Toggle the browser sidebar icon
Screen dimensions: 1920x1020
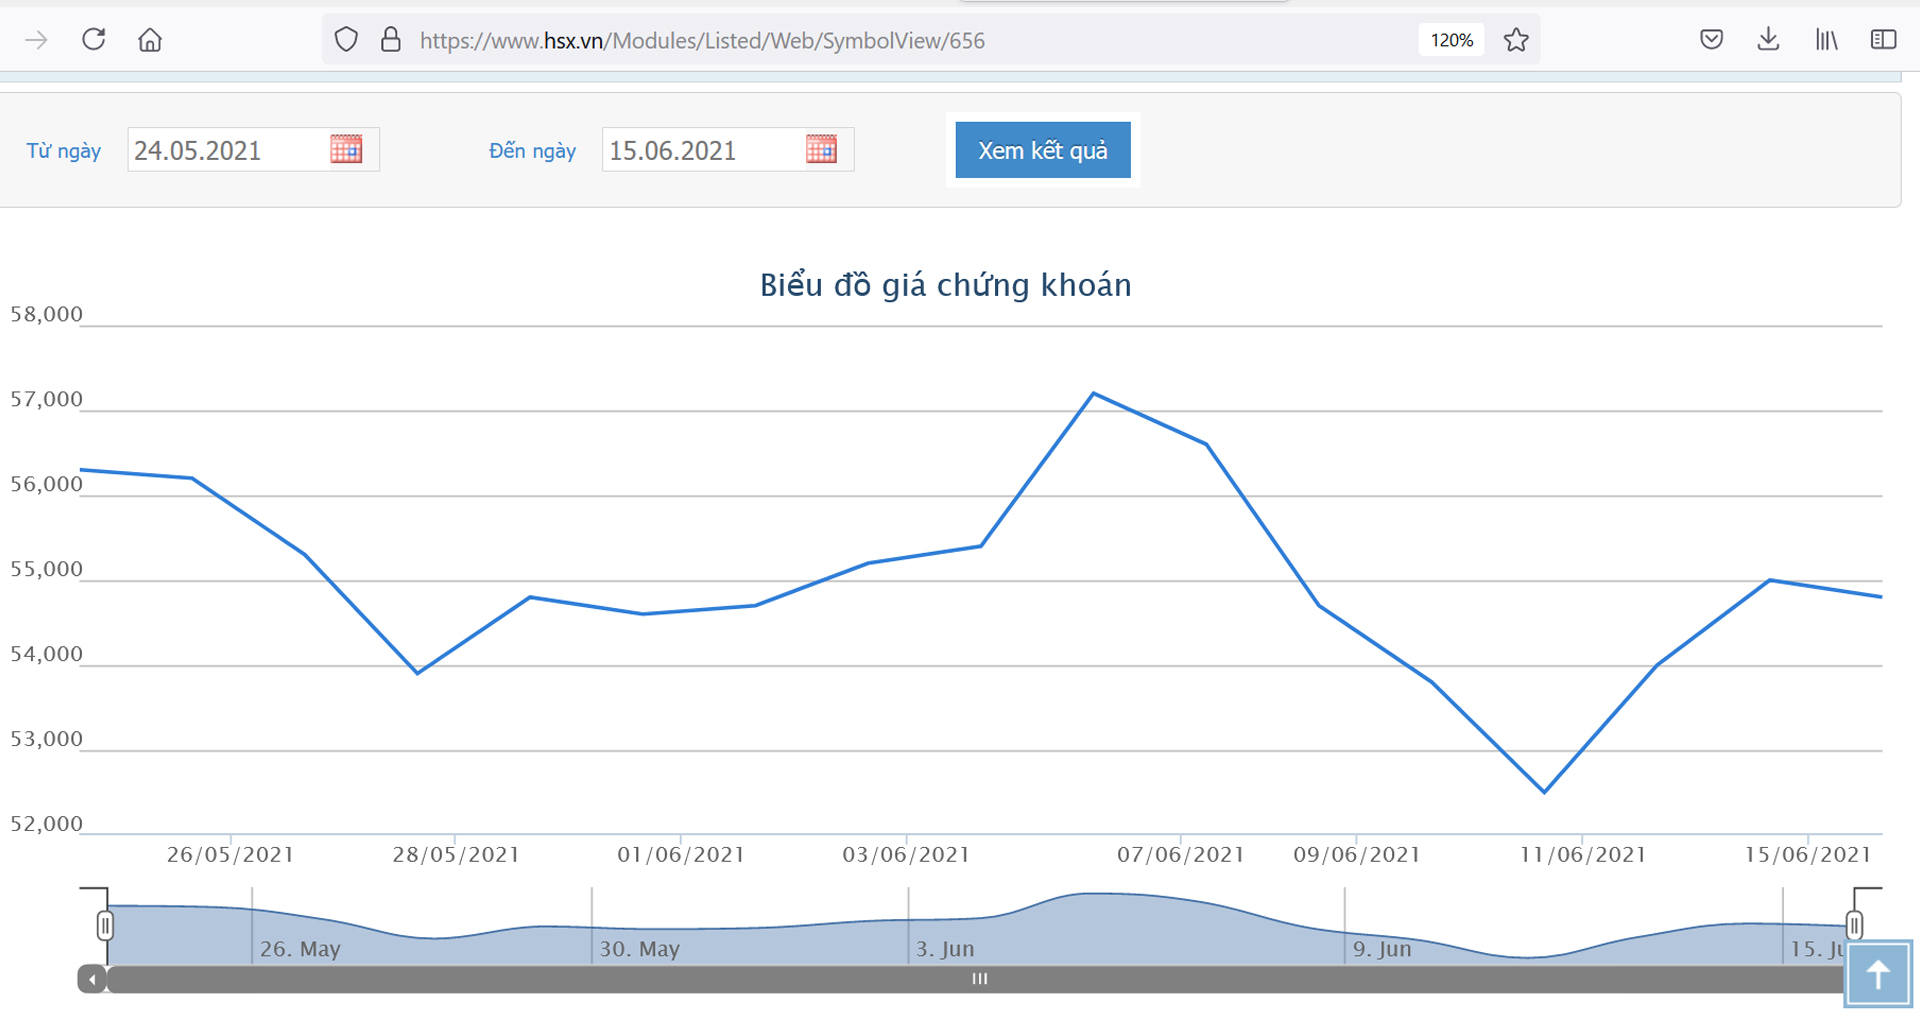click(x=1883, y=40)
